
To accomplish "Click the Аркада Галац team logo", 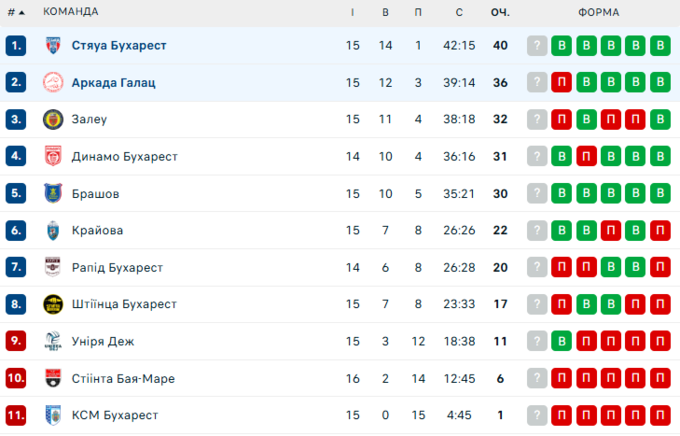I will [53, 83].
